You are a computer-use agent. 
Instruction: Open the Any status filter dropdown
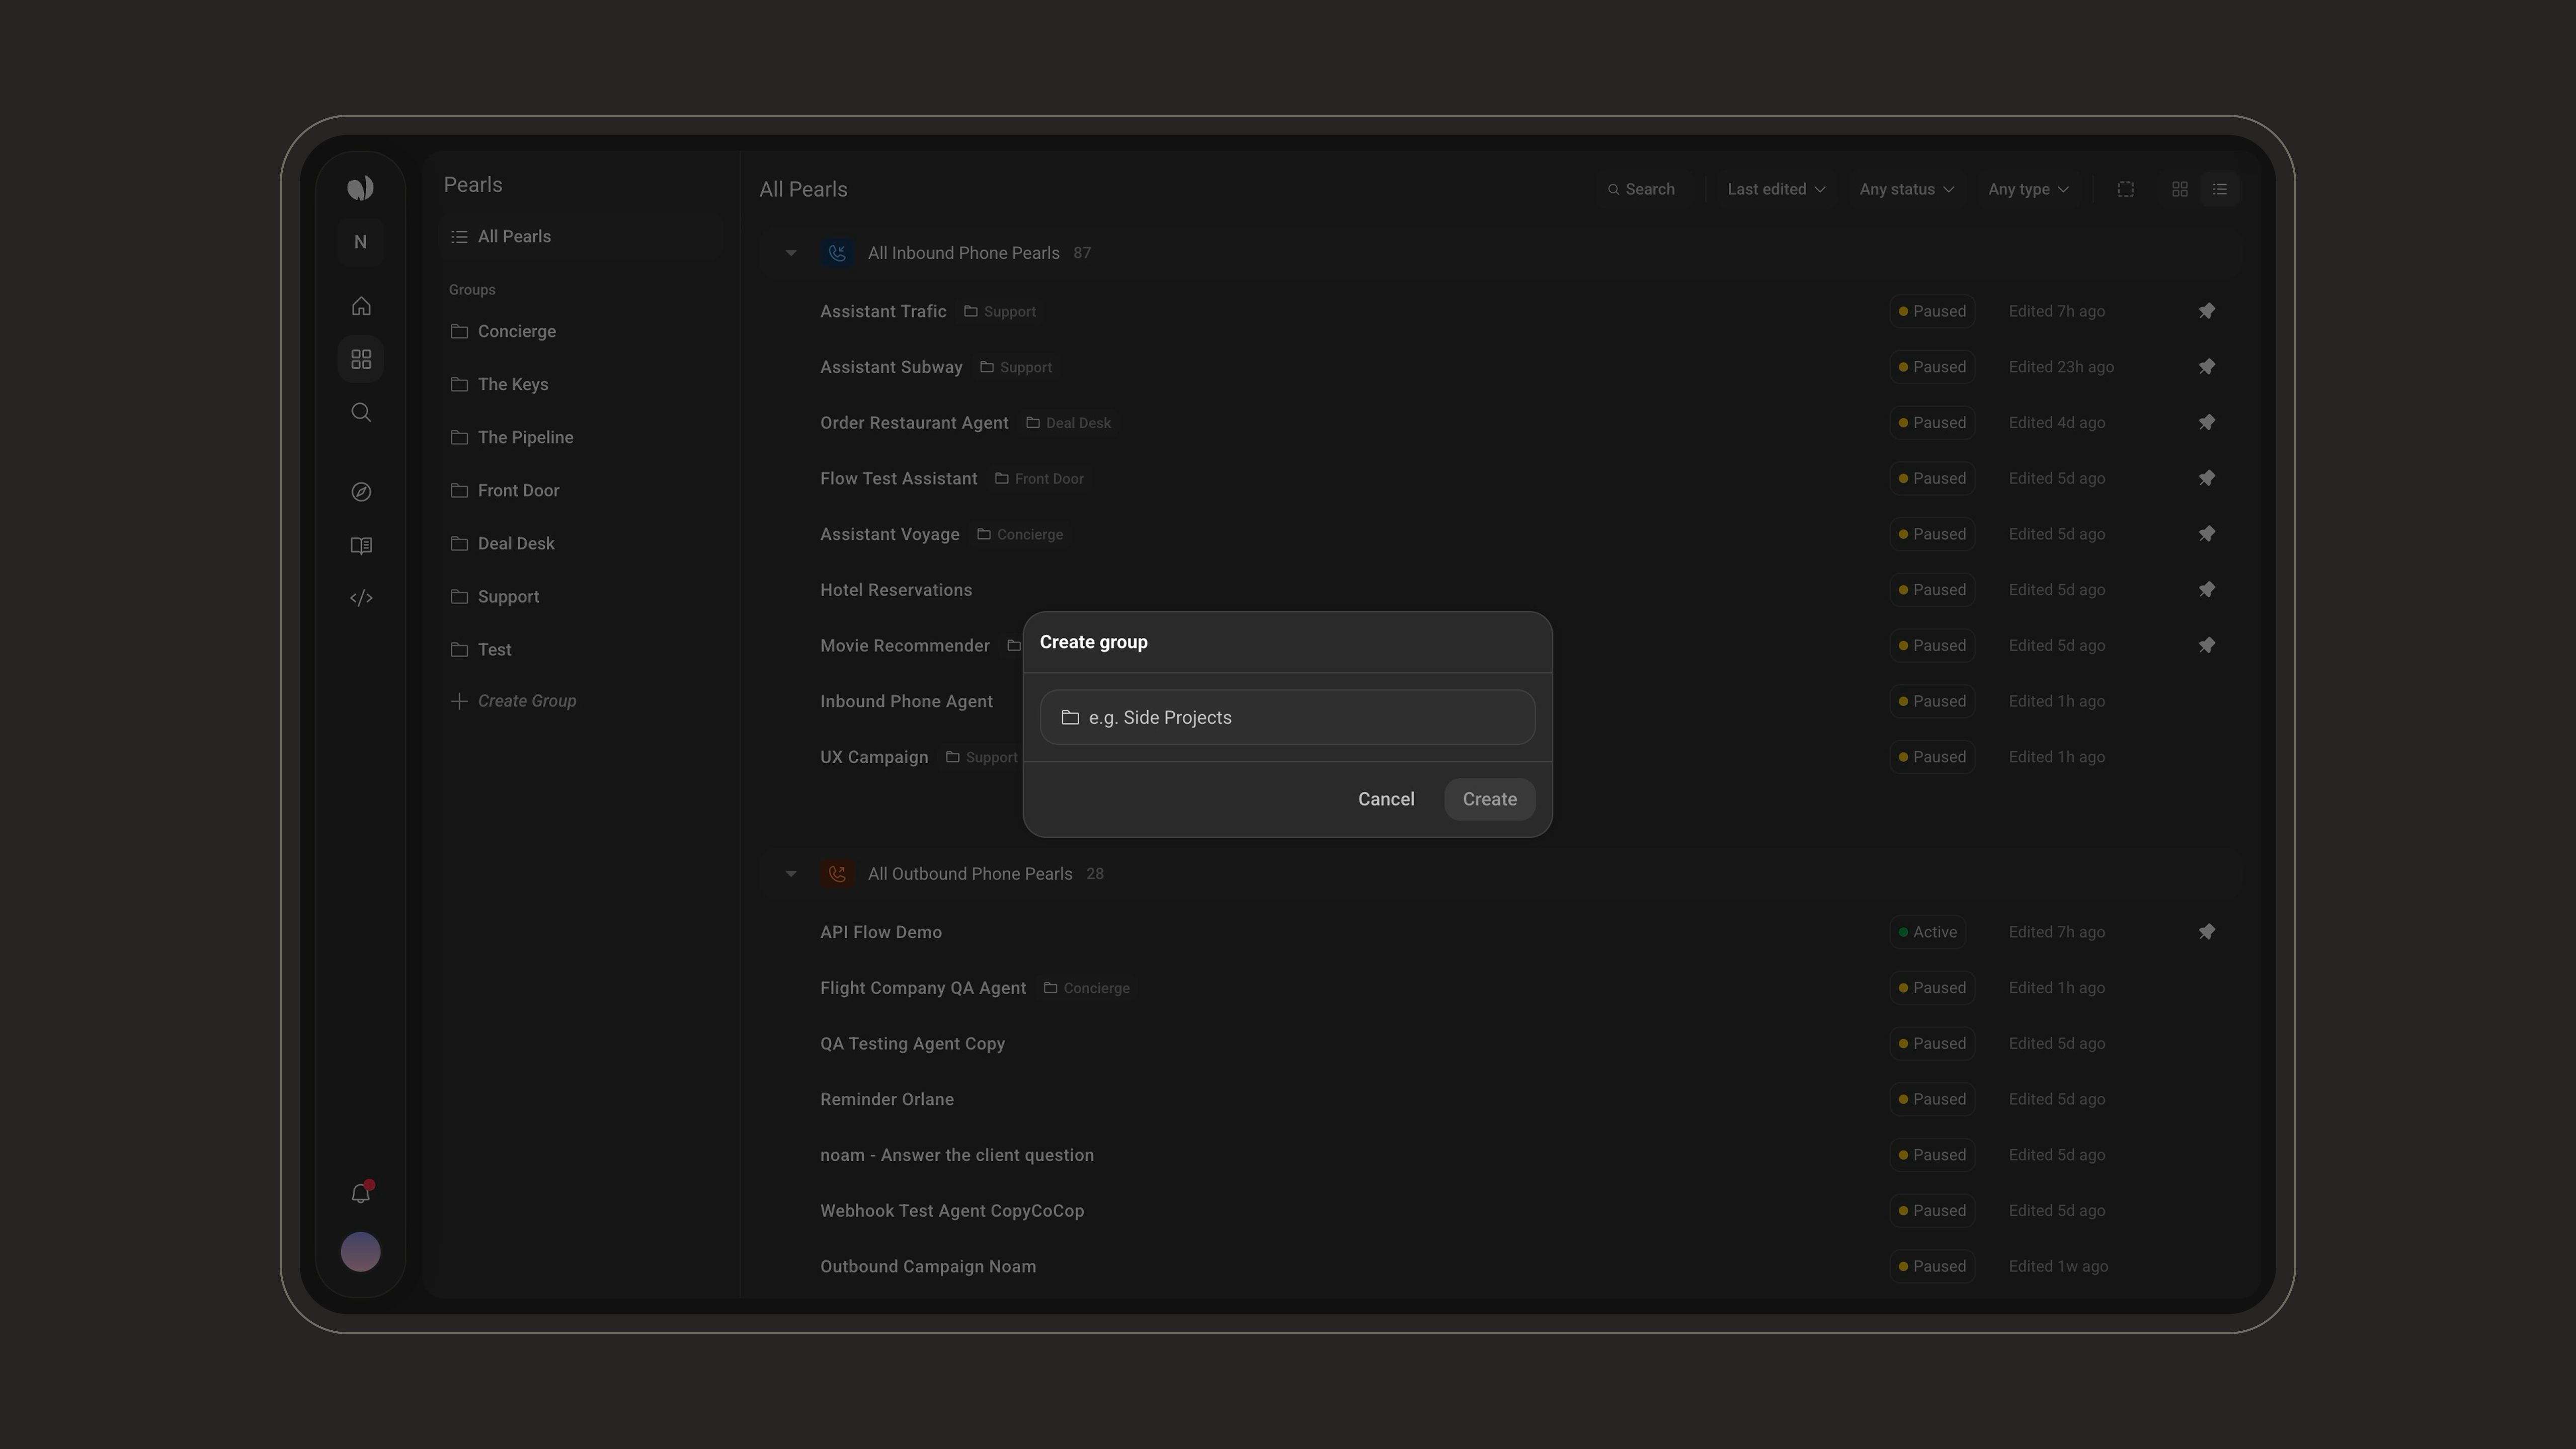[x=1906, y=189]
